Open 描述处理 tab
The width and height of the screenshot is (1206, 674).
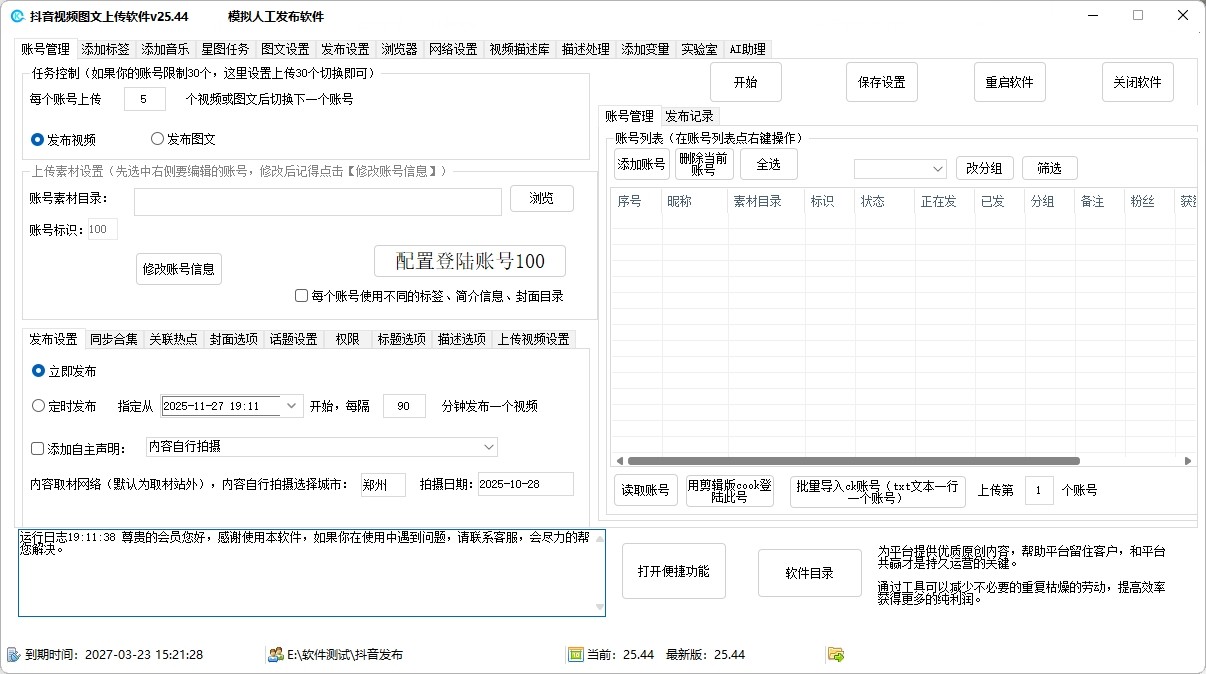tap(585, 49)
